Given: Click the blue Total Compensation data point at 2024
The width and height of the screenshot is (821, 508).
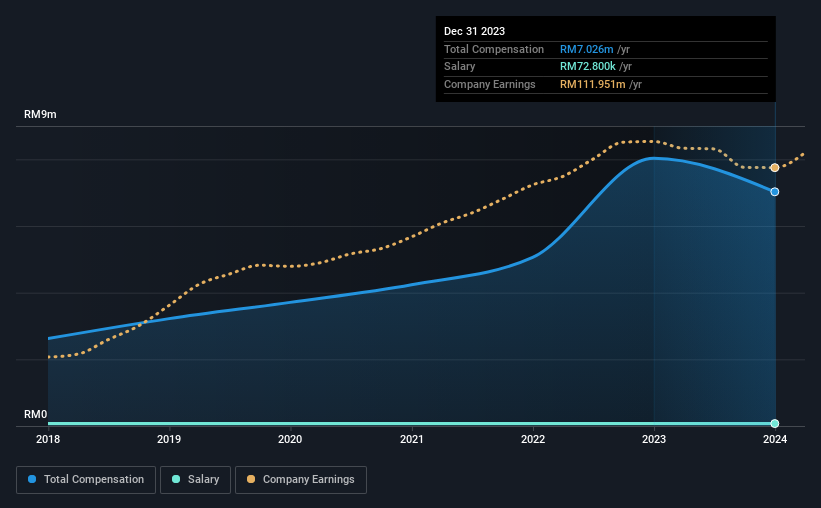Looking at the screenshot, I should [774, 192].
